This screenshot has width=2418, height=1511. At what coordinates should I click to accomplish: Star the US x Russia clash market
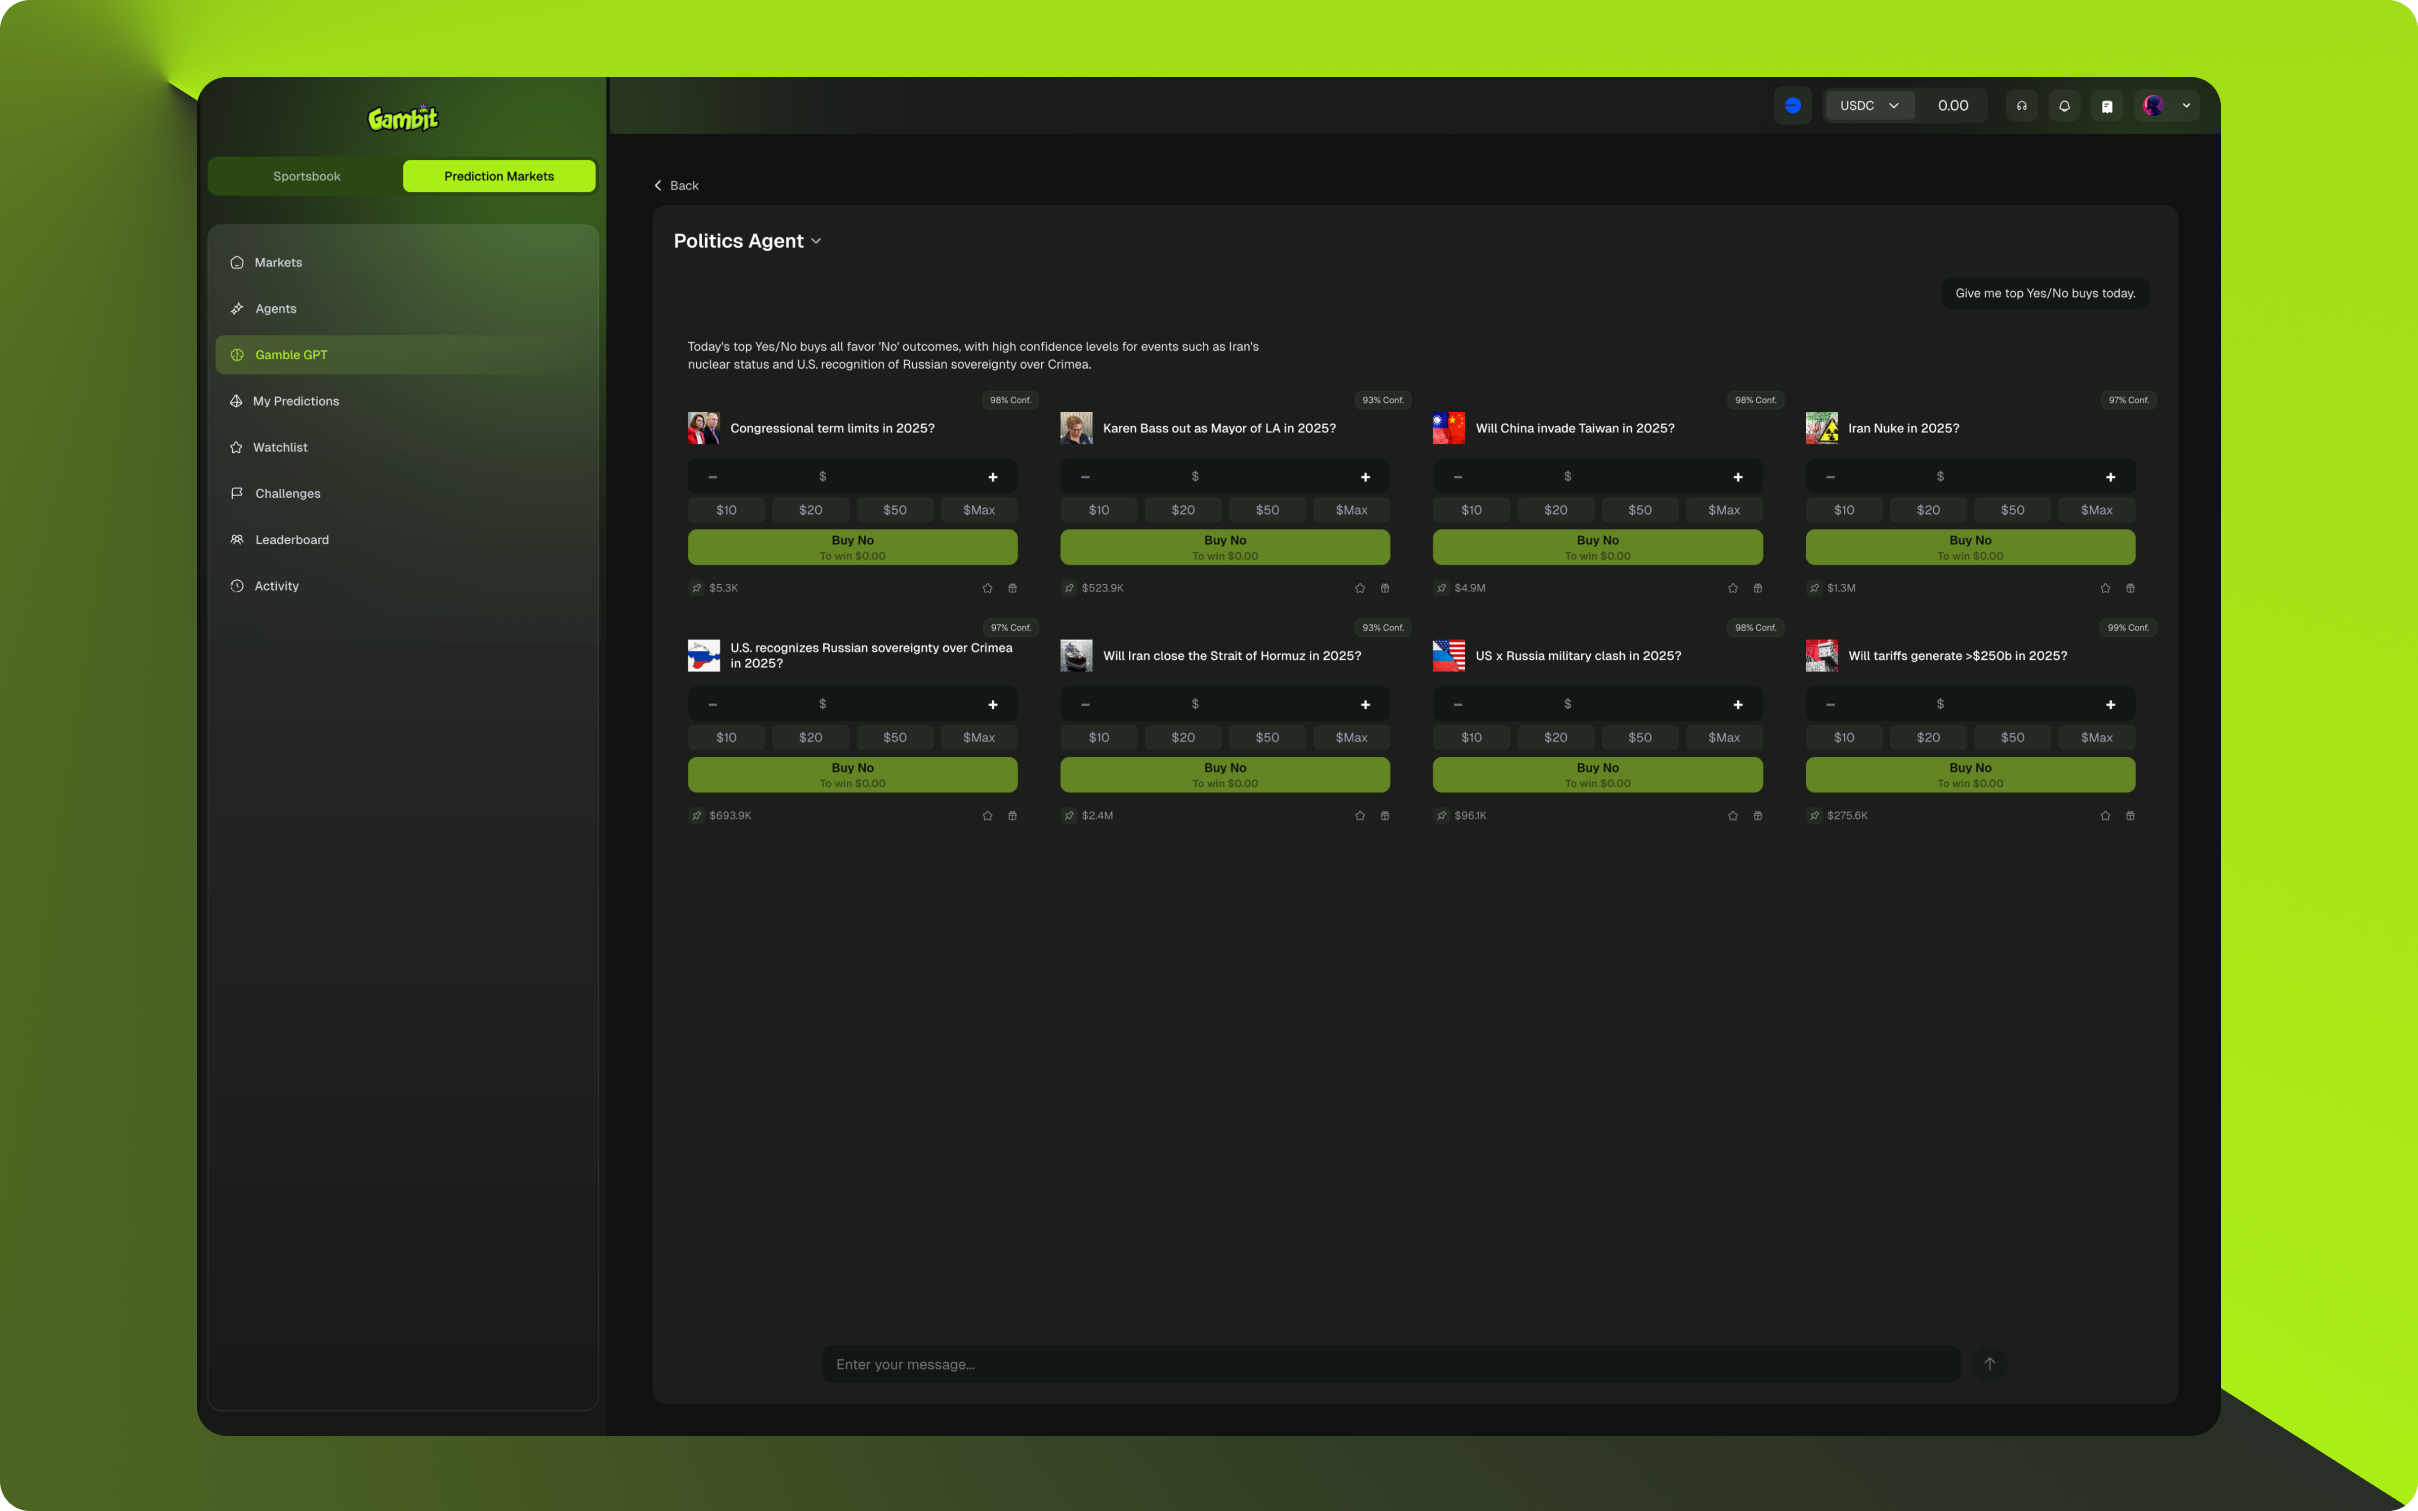point(1733,816)
